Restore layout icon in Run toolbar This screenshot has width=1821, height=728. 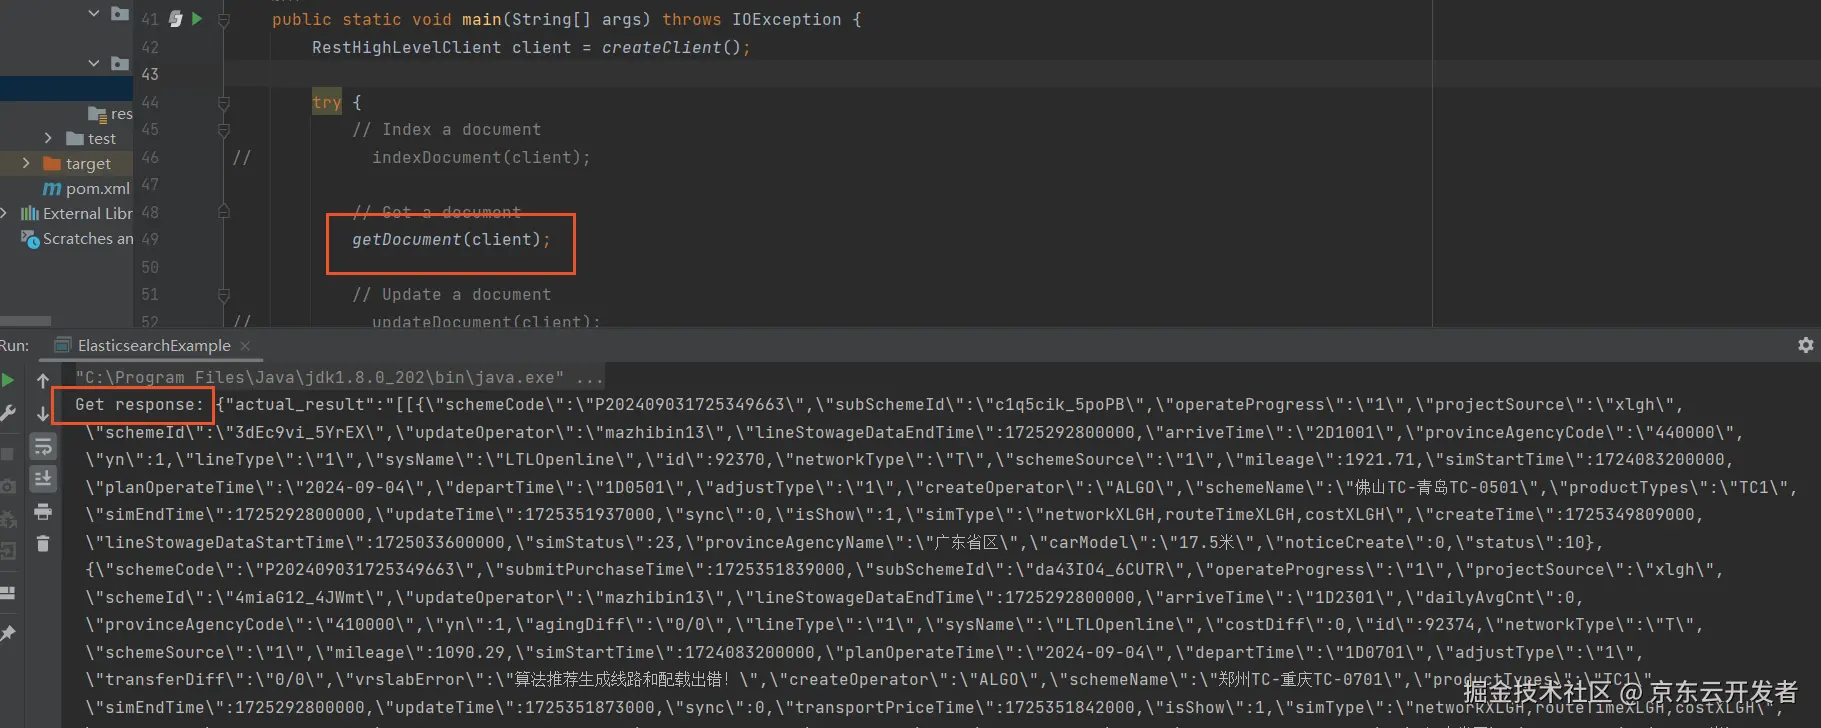click(8, 592)
